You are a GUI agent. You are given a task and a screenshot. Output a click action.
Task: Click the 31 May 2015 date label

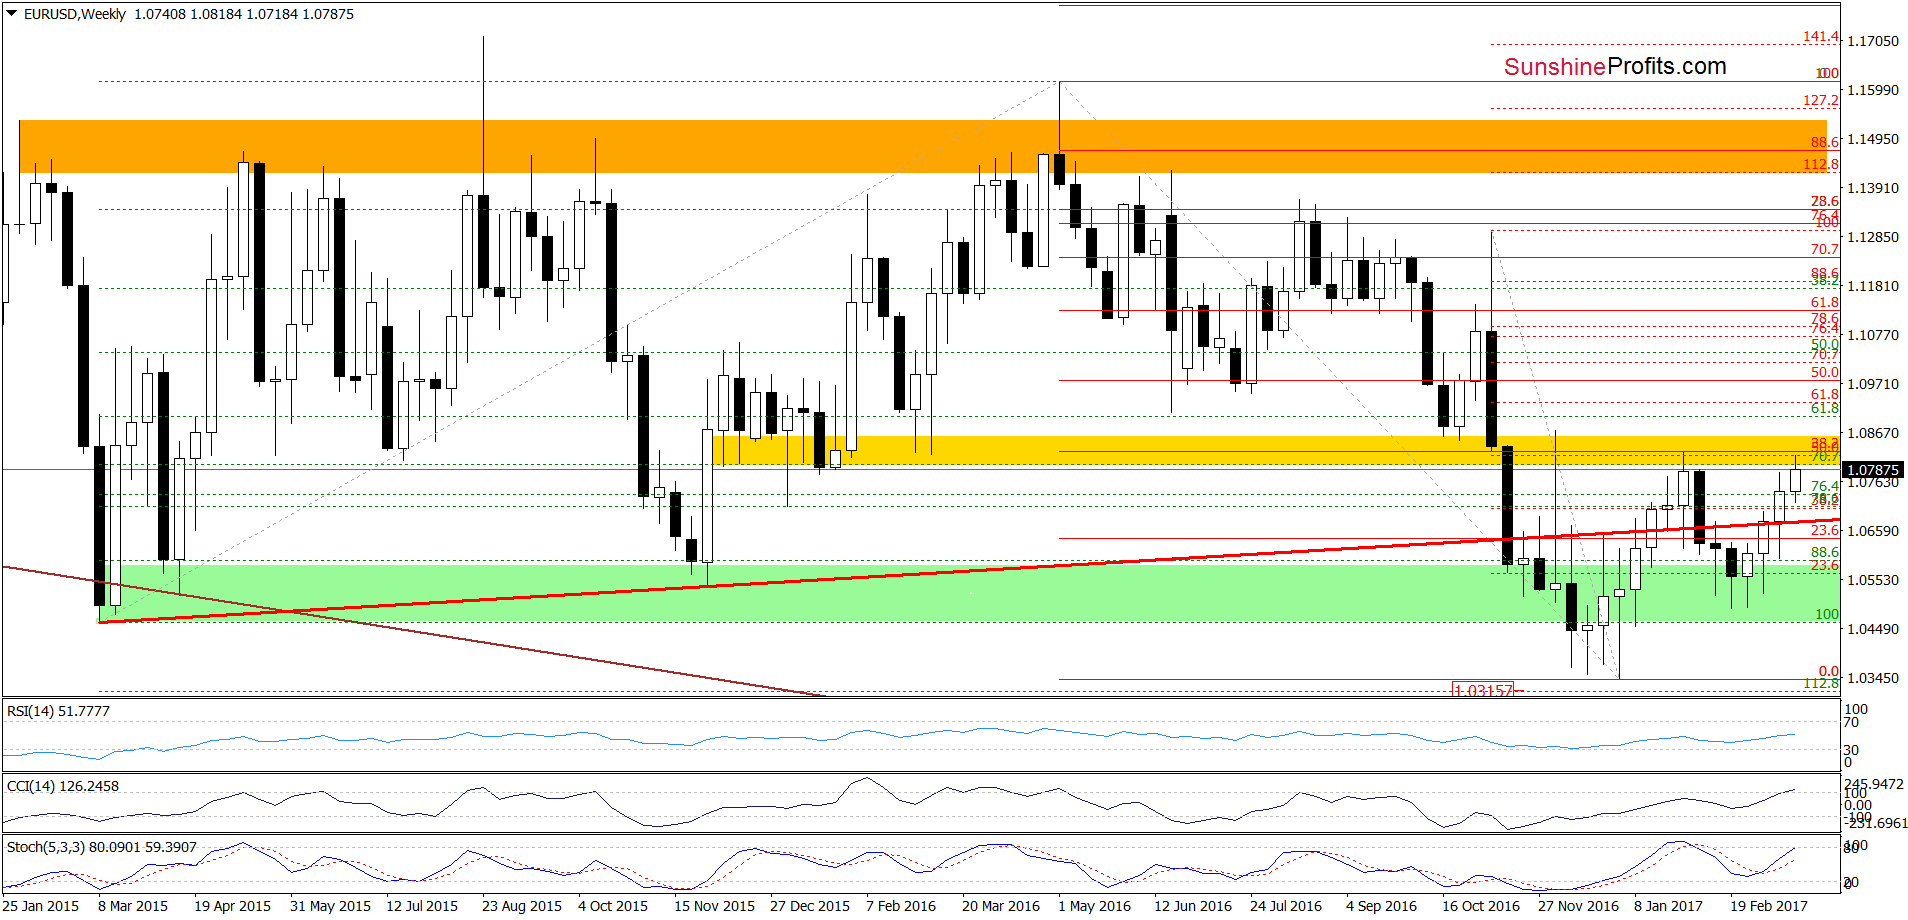330,906
